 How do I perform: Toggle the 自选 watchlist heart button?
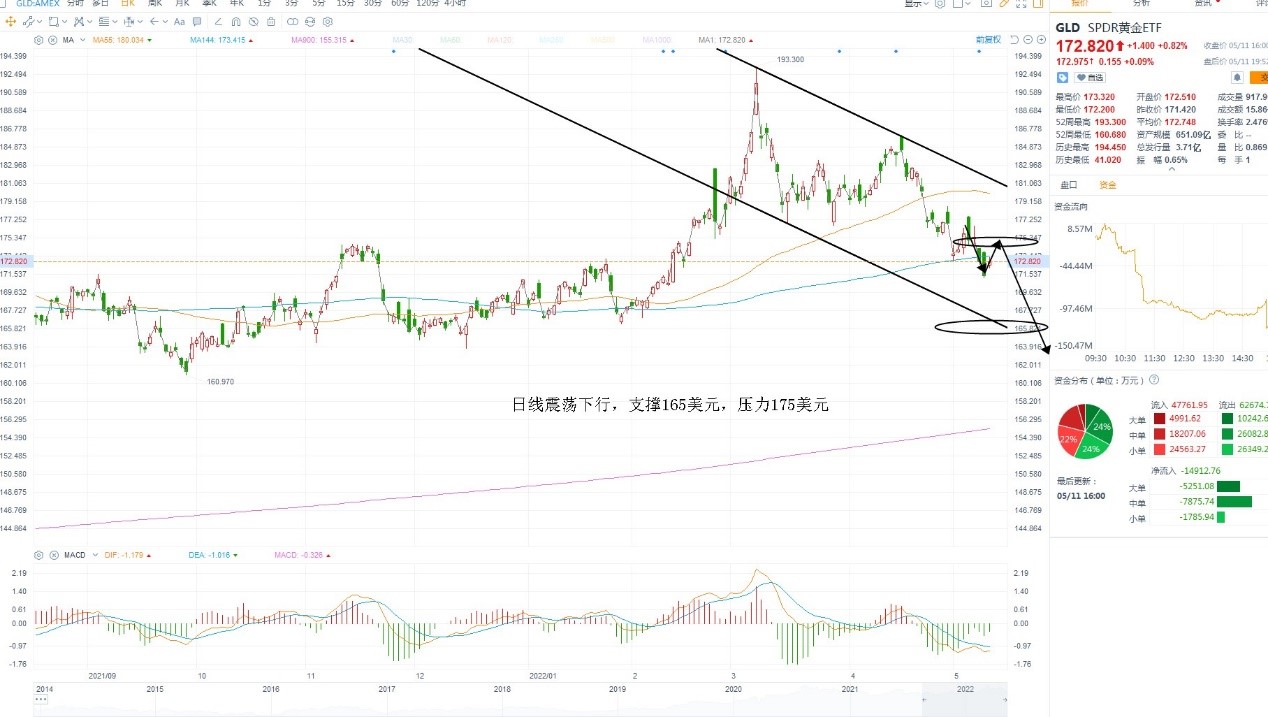click(x=1090, y=77)
